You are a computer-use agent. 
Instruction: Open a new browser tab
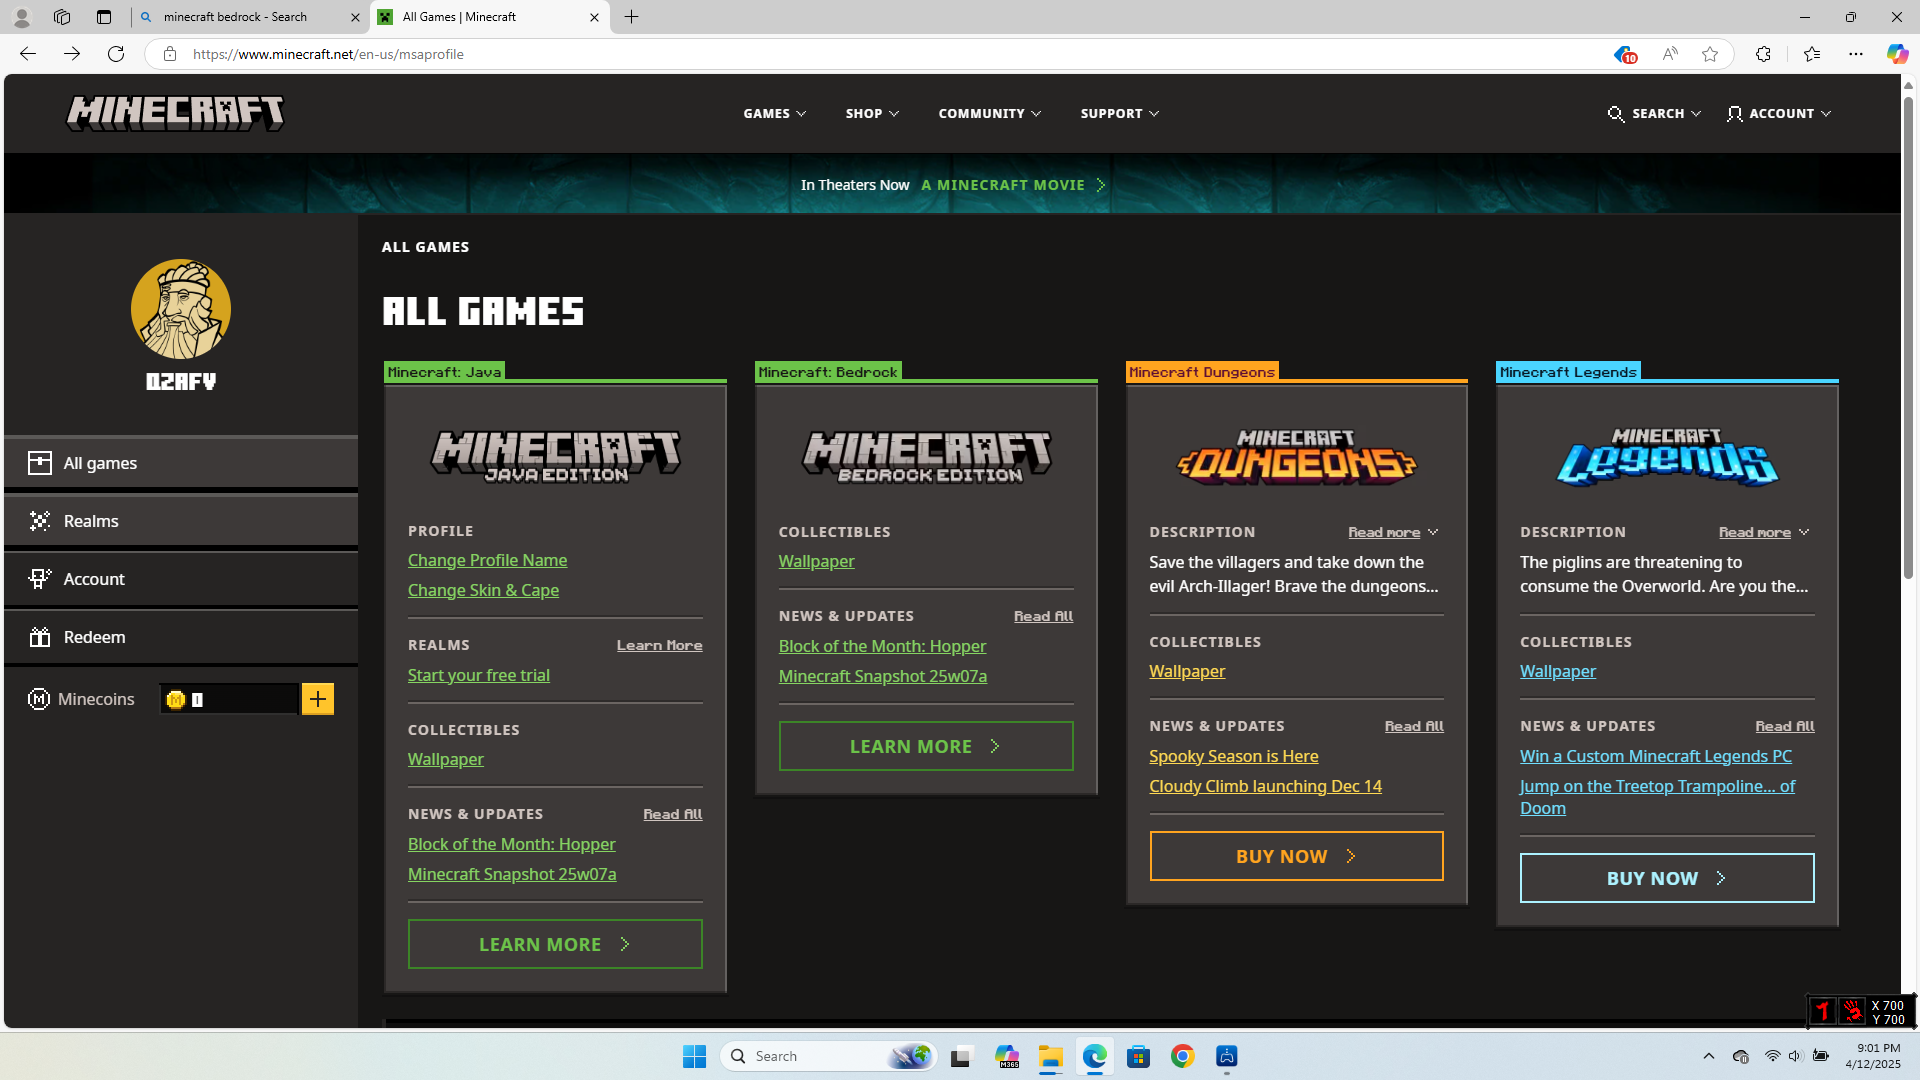click(x=632, y=17)
